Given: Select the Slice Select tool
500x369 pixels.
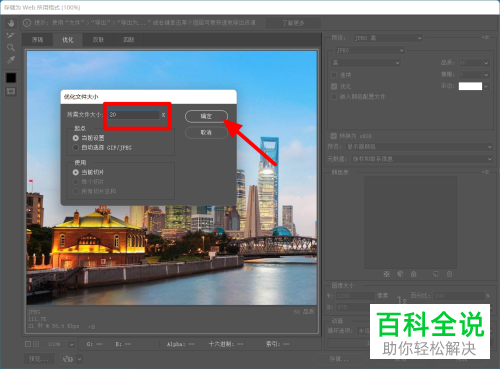Looking at the screenshot, I should click(x=11, y=35).
